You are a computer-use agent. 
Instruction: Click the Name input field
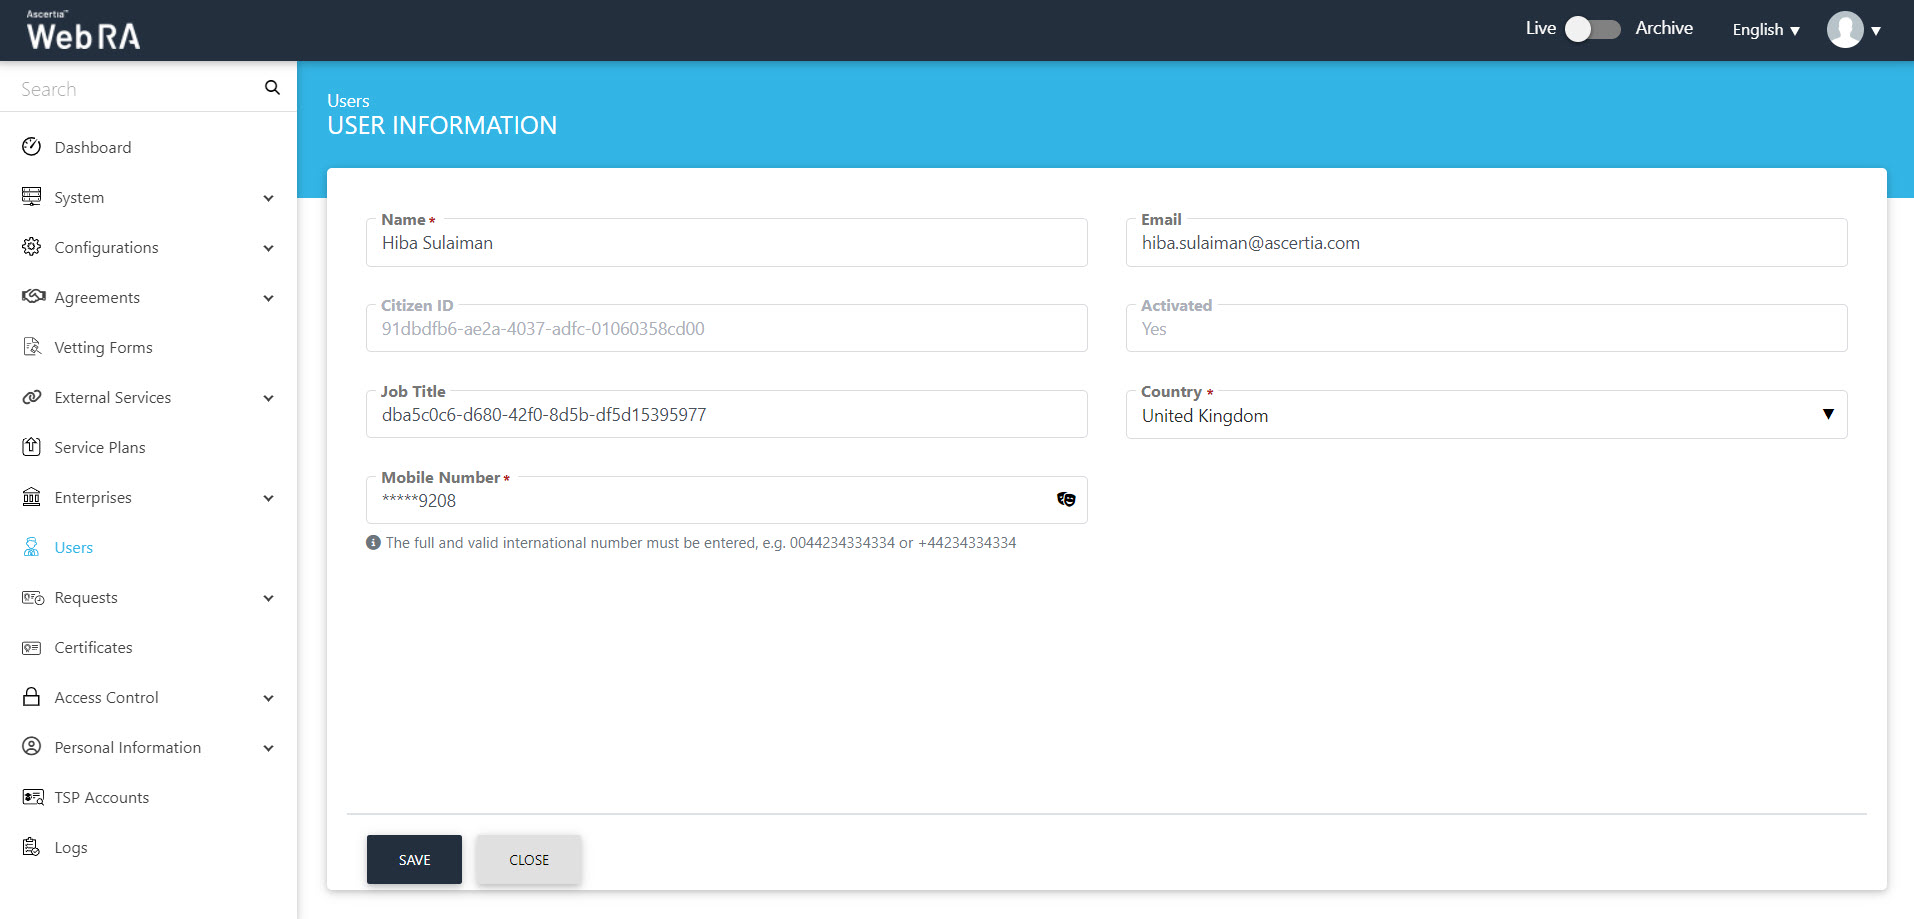[726, 244]
